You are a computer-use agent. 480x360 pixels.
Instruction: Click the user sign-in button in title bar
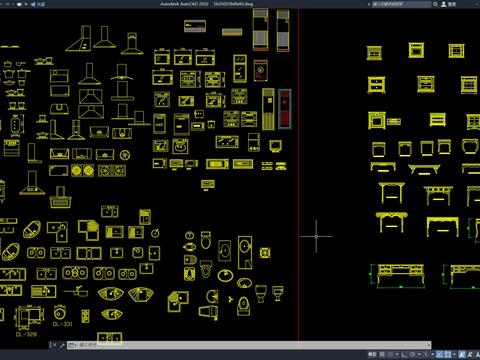448,4
